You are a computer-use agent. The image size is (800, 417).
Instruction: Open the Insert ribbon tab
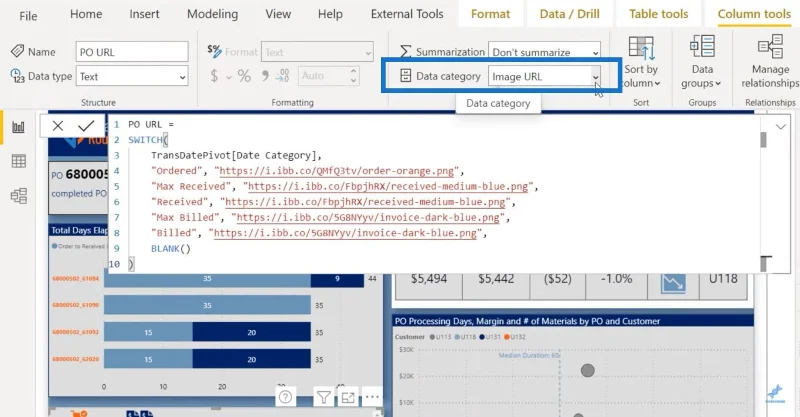pyautogui.click(x=144, y=14)
